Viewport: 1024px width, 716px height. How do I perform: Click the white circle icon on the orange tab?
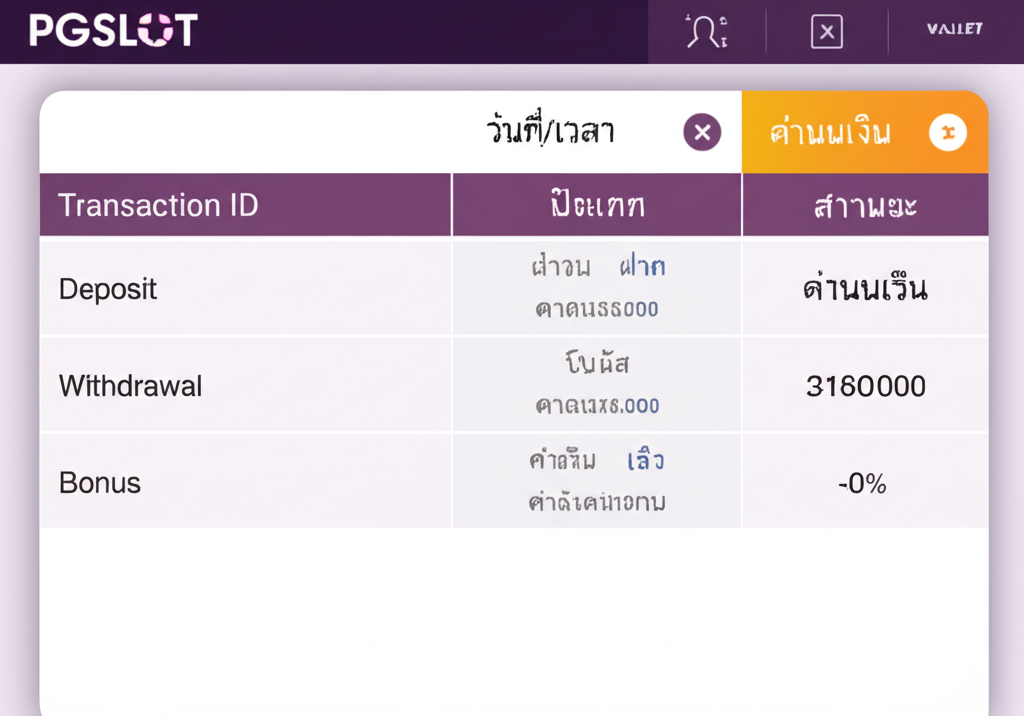948,132
